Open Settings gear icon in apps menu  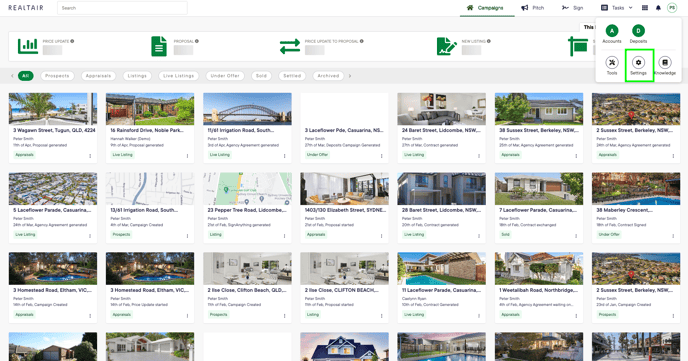click(x=638, y=62)
